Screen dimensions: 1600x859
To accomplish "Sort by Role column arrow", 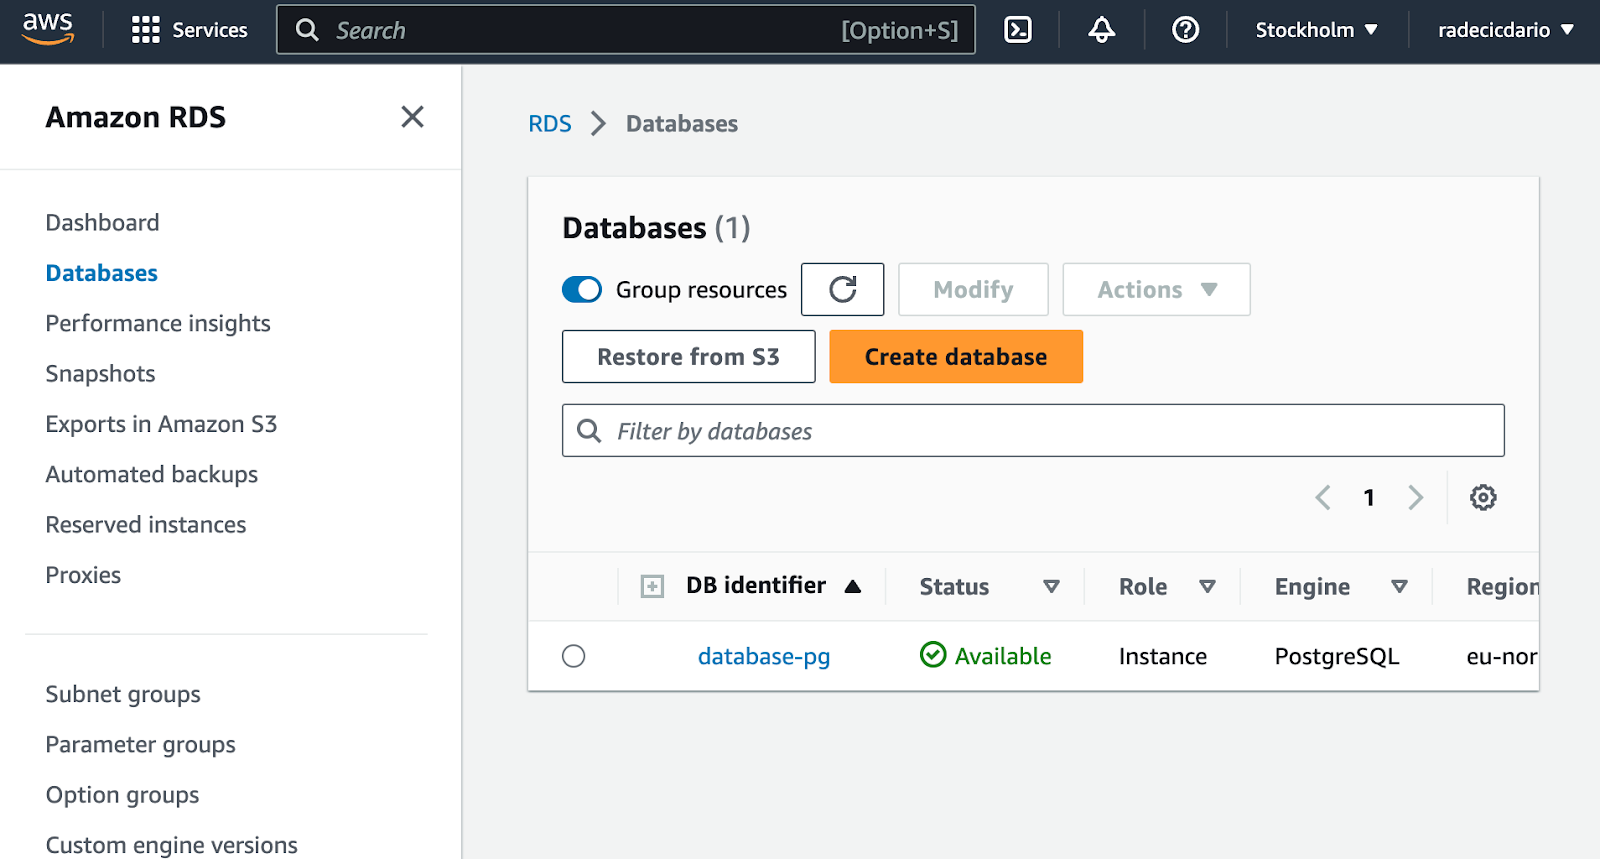I will [x=1207, y=586].
